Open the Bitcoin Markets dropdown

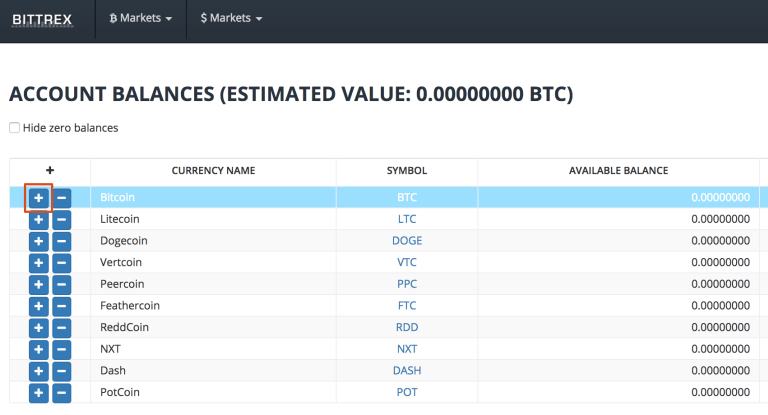click(141, 18)
